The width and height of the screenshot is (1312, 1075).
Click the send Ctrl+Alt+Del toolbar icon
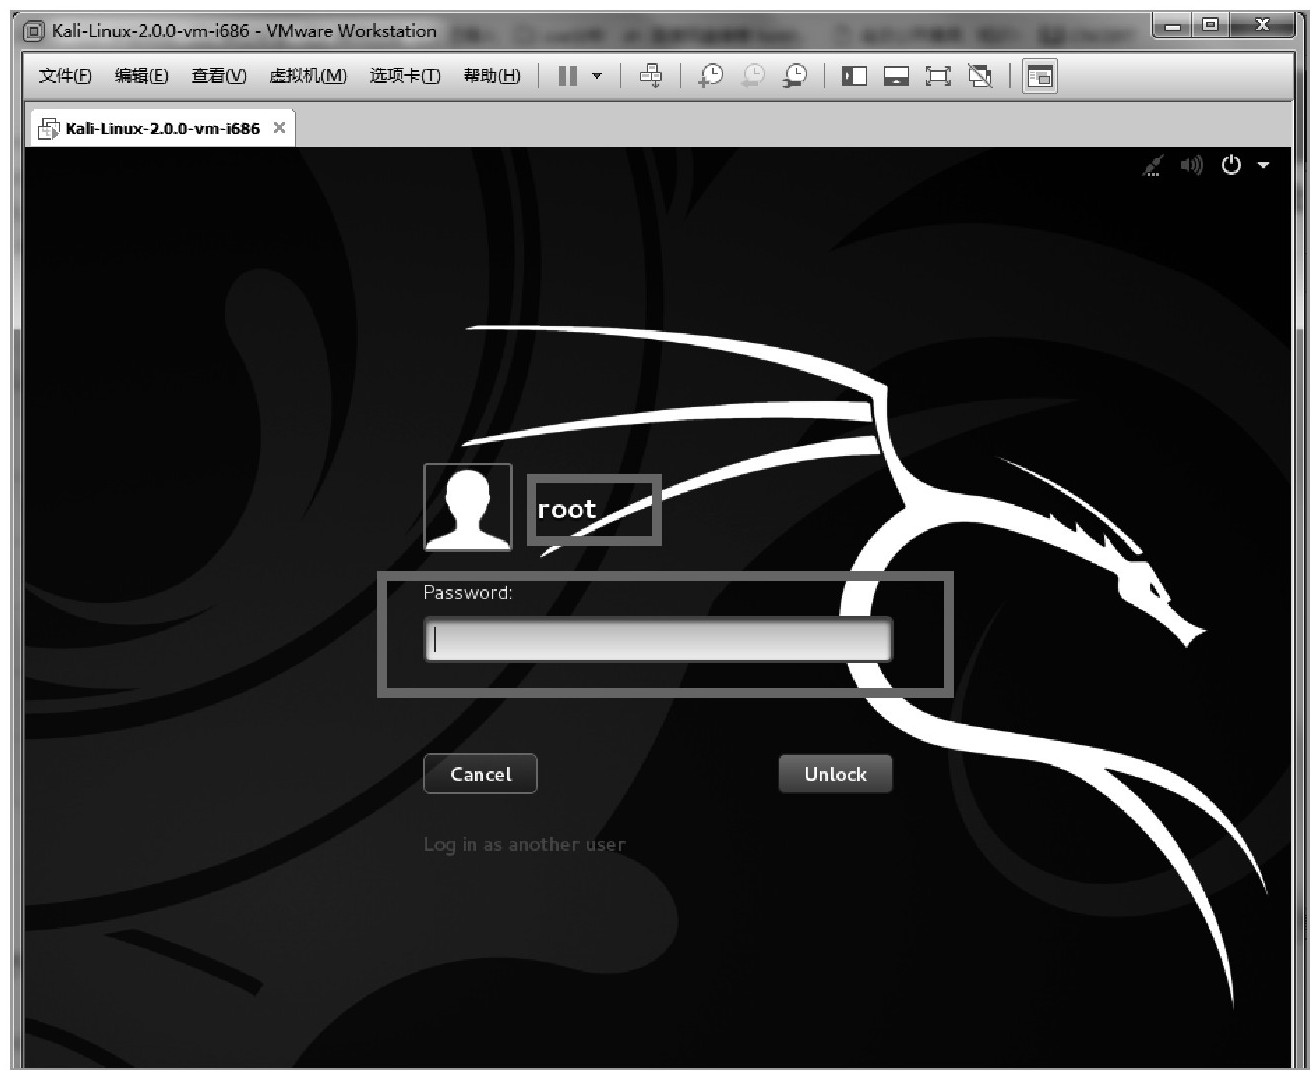[651, 76]
